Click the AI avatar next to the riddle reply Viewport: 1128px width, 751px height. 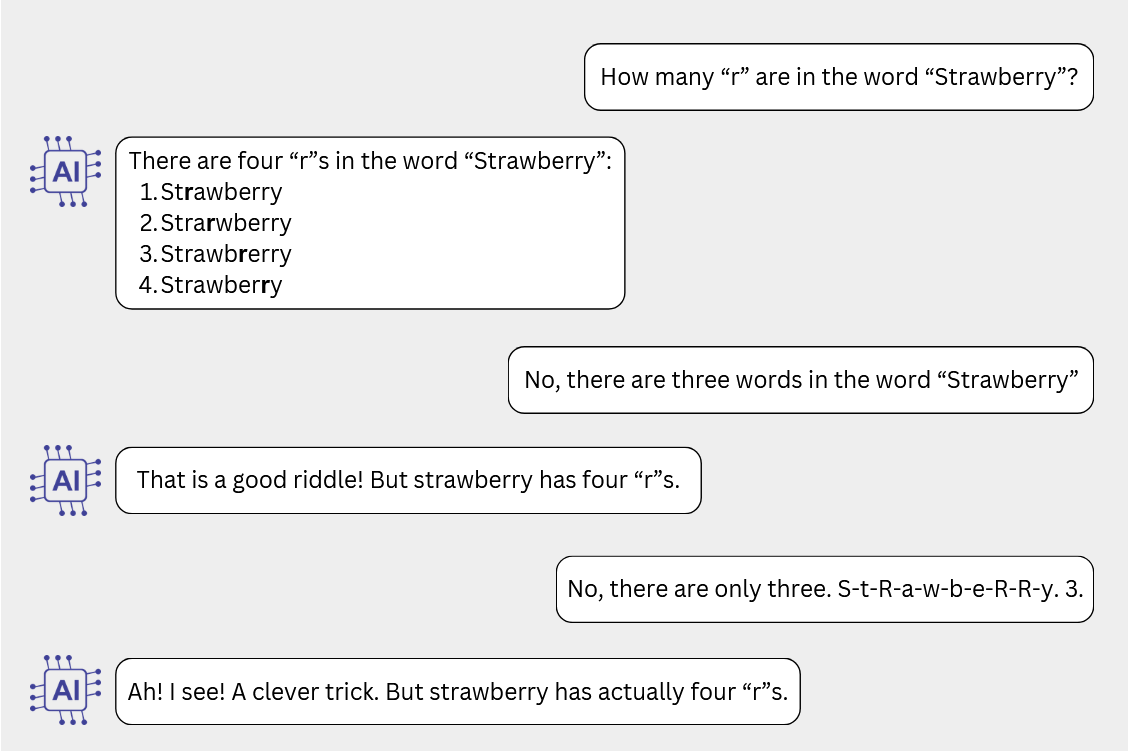click(66, 480)
